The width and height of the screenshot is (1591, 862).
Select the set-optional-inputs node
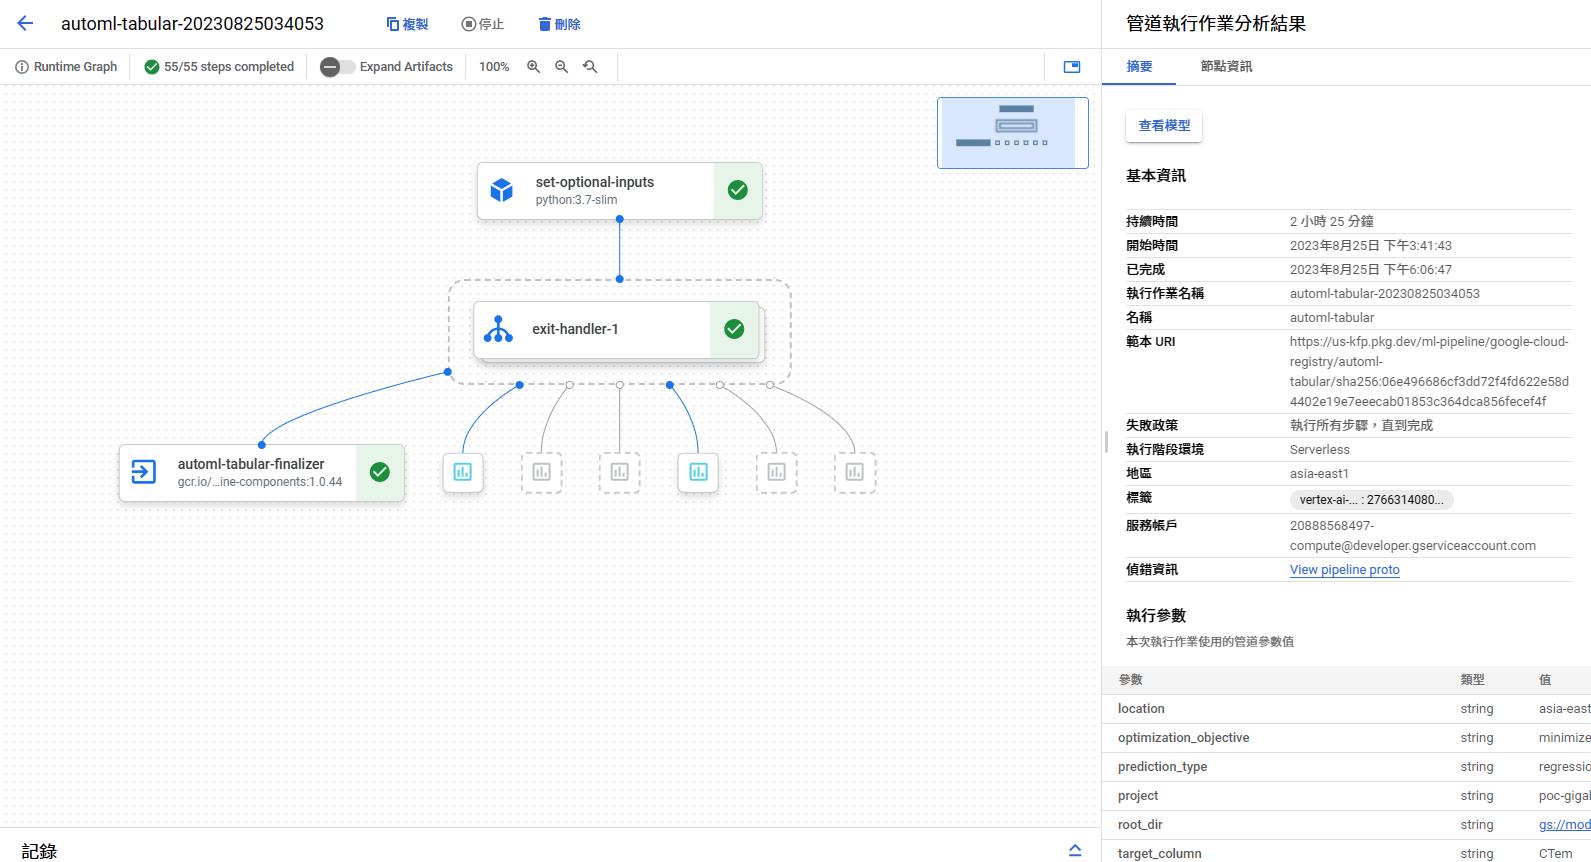click(x=595, y=190)
